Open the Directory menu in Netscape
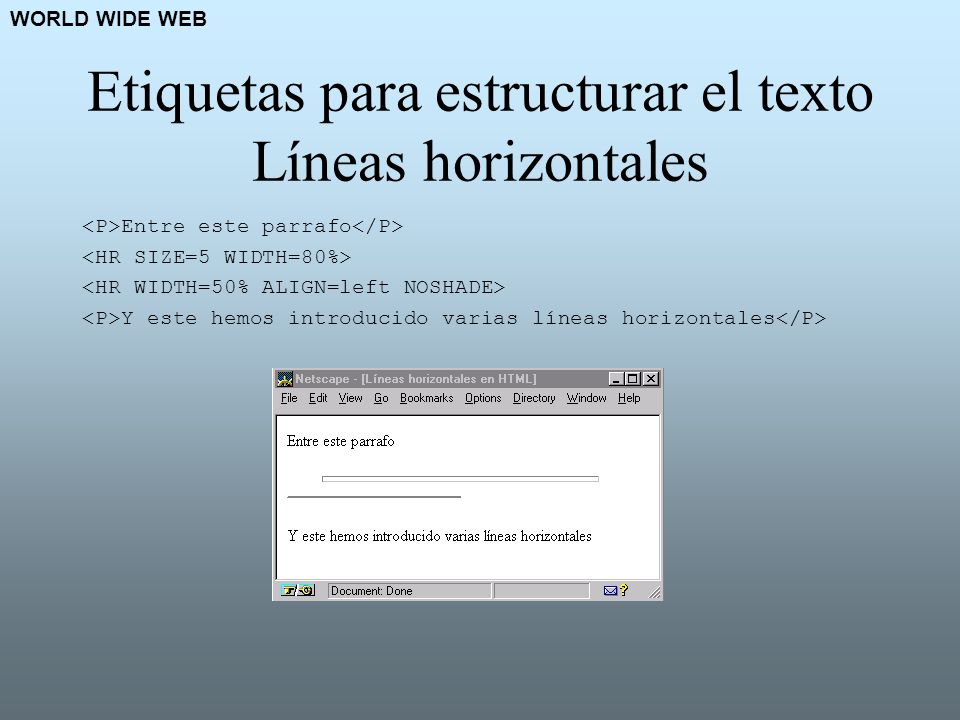The height and width of the screenshot is (720, 960). coord(534,399)
